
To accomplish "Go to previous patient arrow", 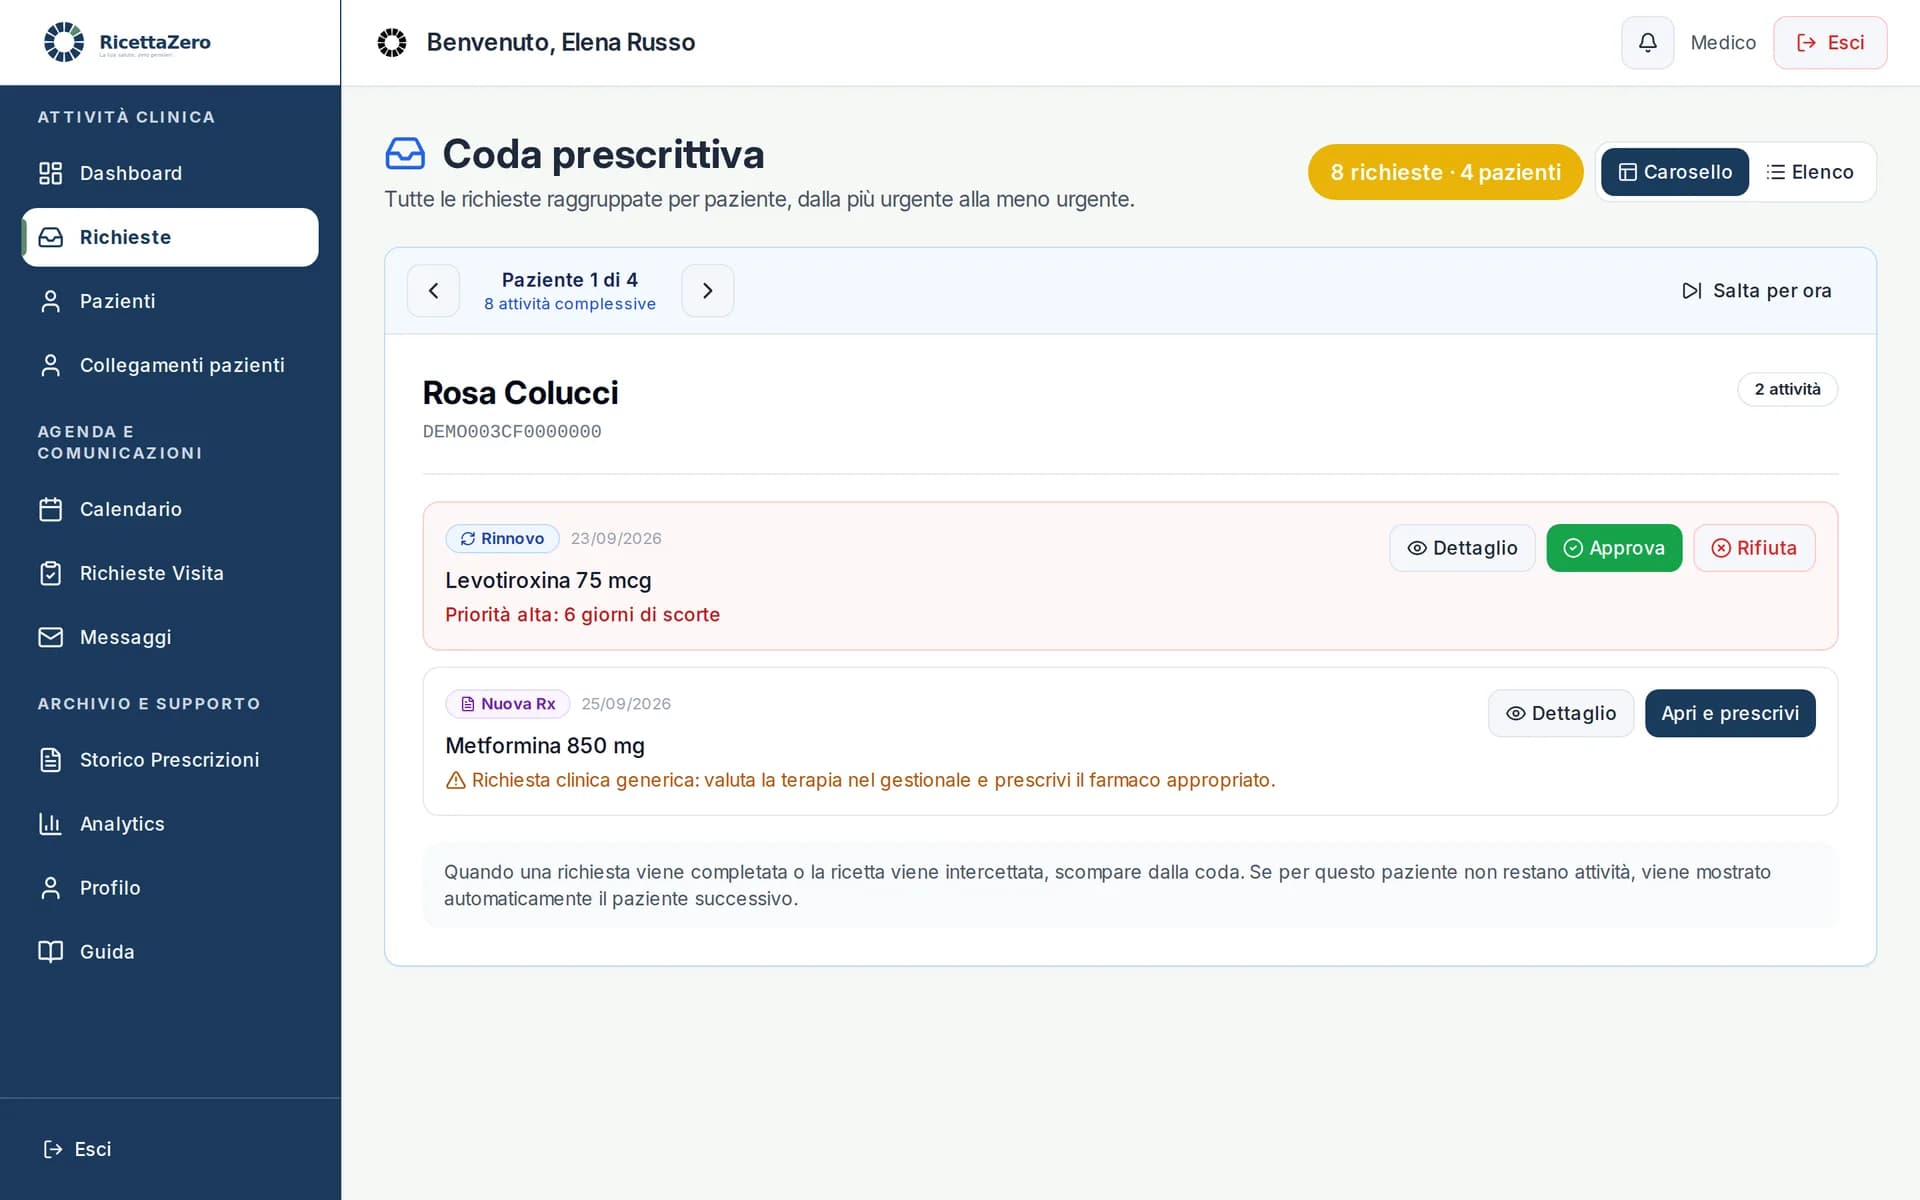I will tap(433, 291).
